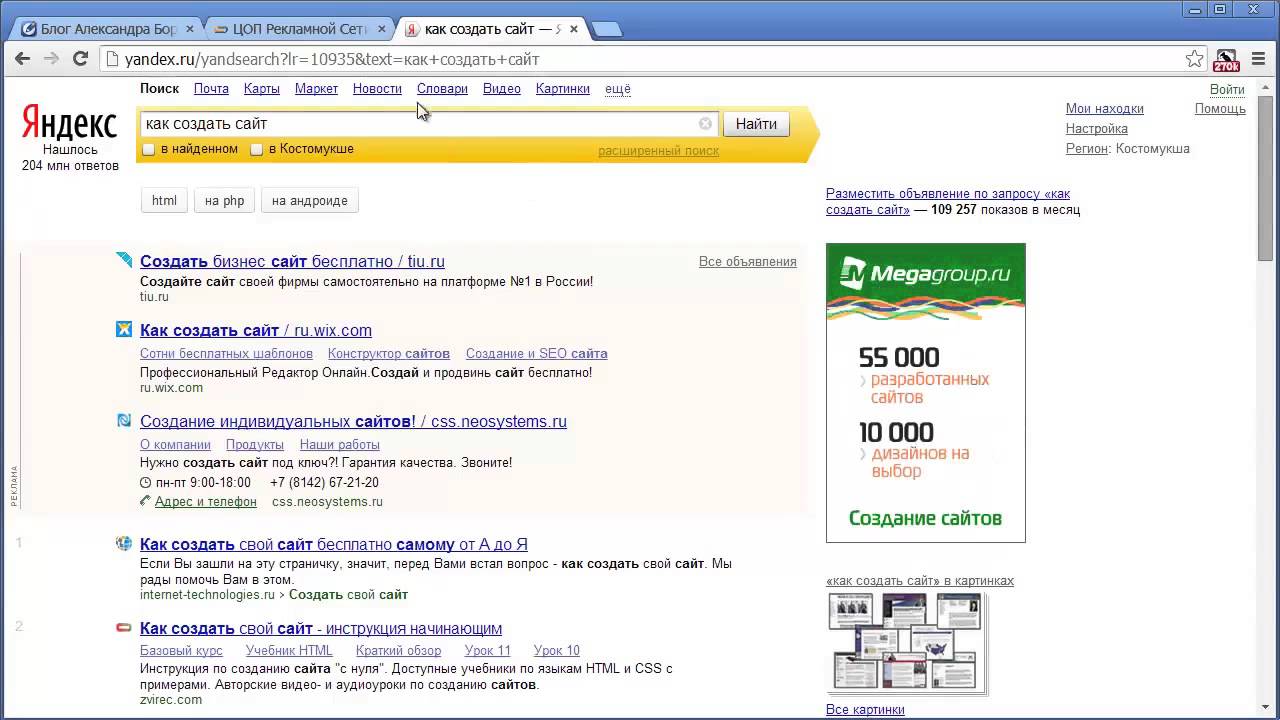The width and height of the screenshot is (1280, 720).
Task: Open the red 270k extension icon
Action: click(x=1226, y=60)
